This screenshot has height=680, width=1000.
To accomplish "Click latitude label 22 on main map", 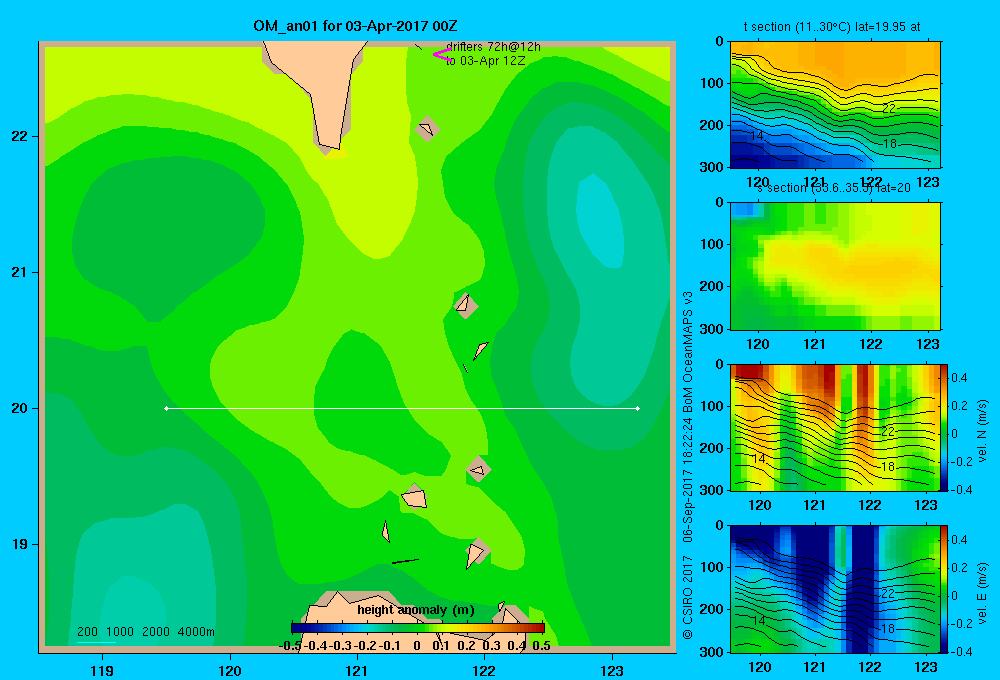I will coord(20,136).
